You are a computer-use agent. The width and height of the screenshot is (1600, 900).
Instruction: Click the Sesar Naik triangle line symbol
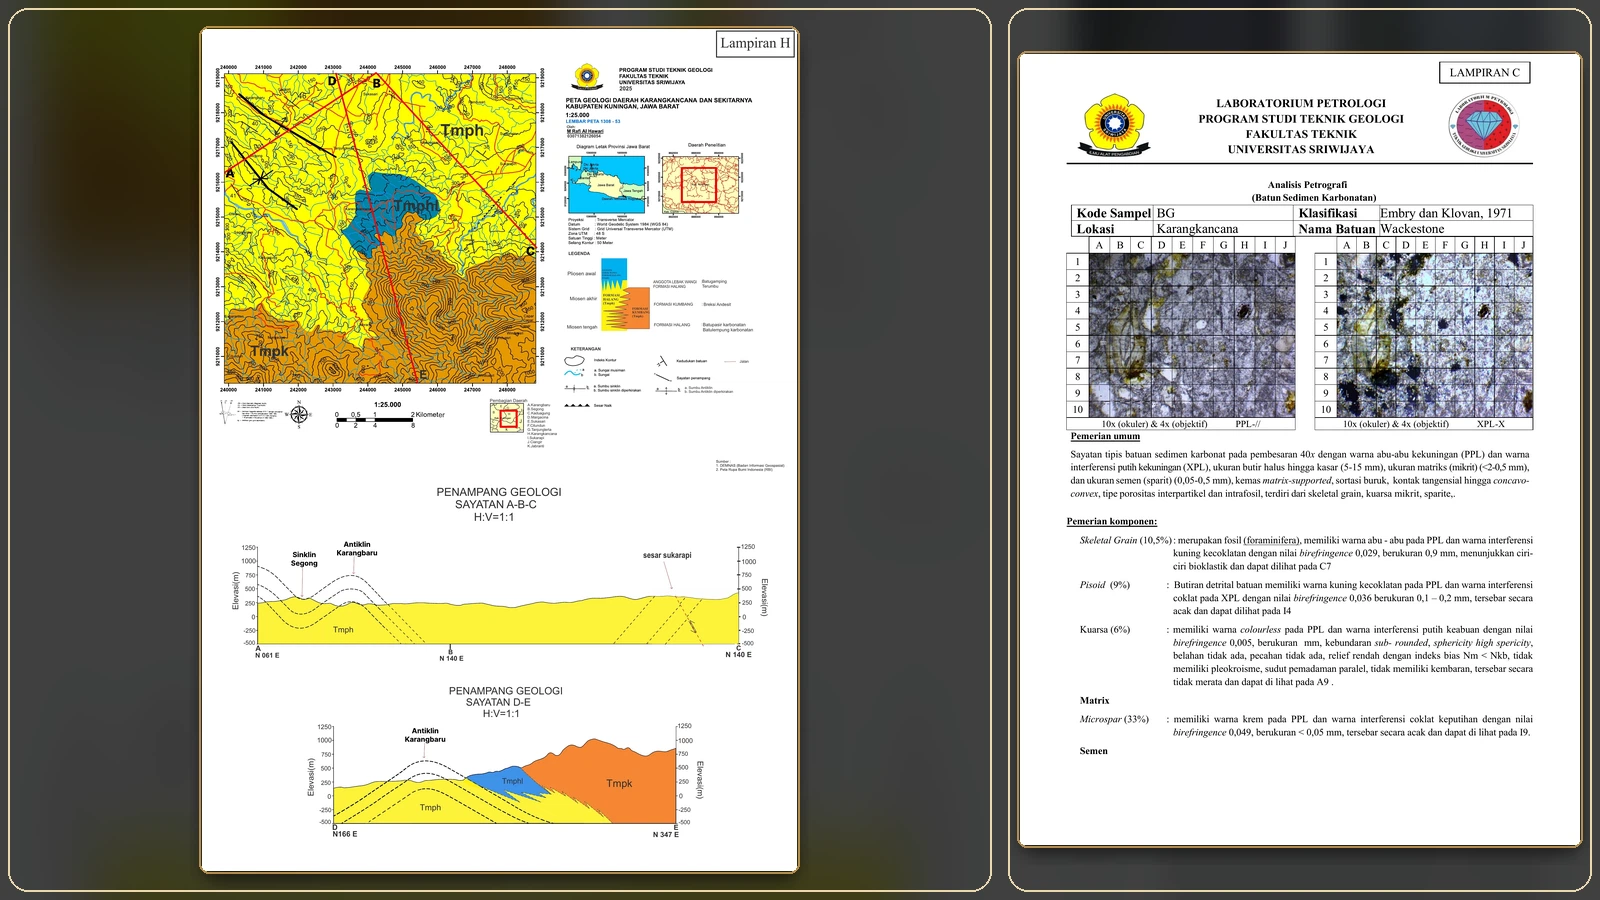point(576,405)
